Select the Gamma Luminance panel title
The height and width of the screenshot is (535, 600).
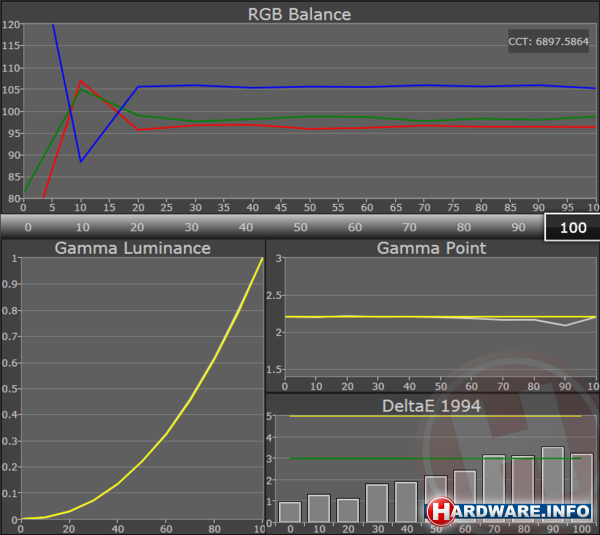click(132, 248)
